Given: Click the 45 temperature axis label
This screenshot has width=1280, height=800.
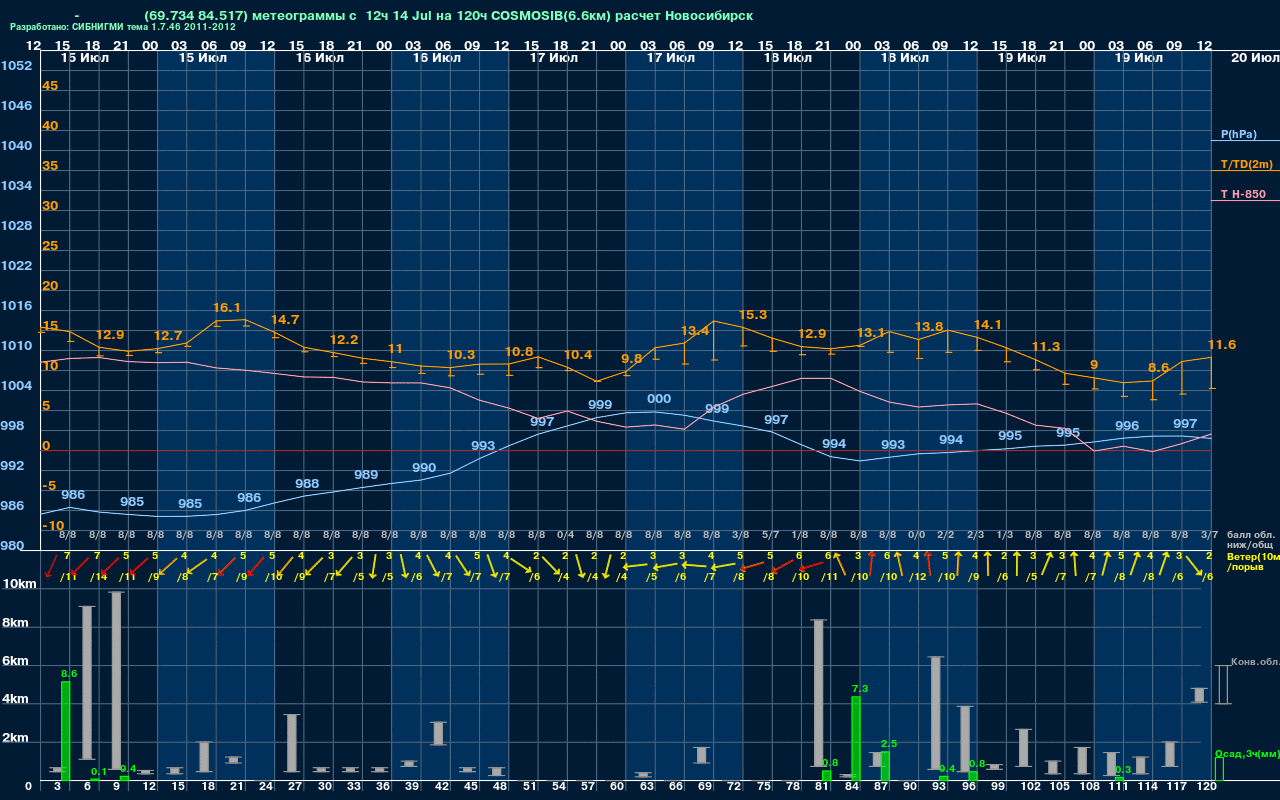Looking at the screenshot, I should 50,86.
